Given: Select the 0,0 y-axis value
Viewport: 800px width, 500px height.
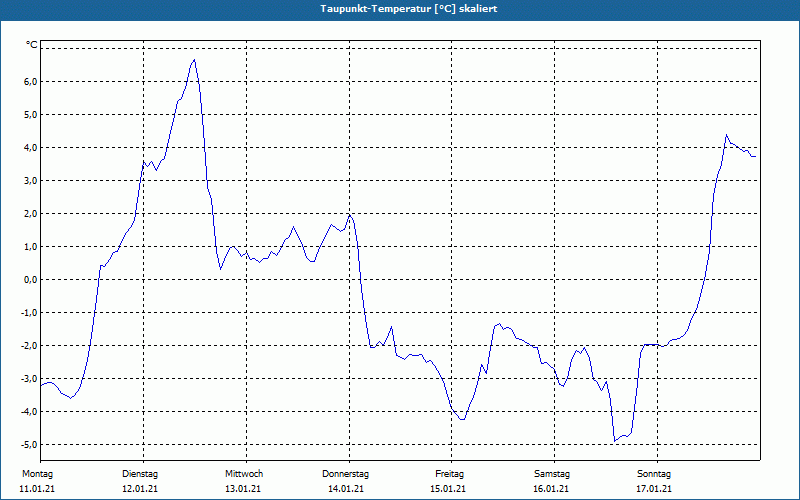Looking at the screenshot, I should tap(30, 280).
